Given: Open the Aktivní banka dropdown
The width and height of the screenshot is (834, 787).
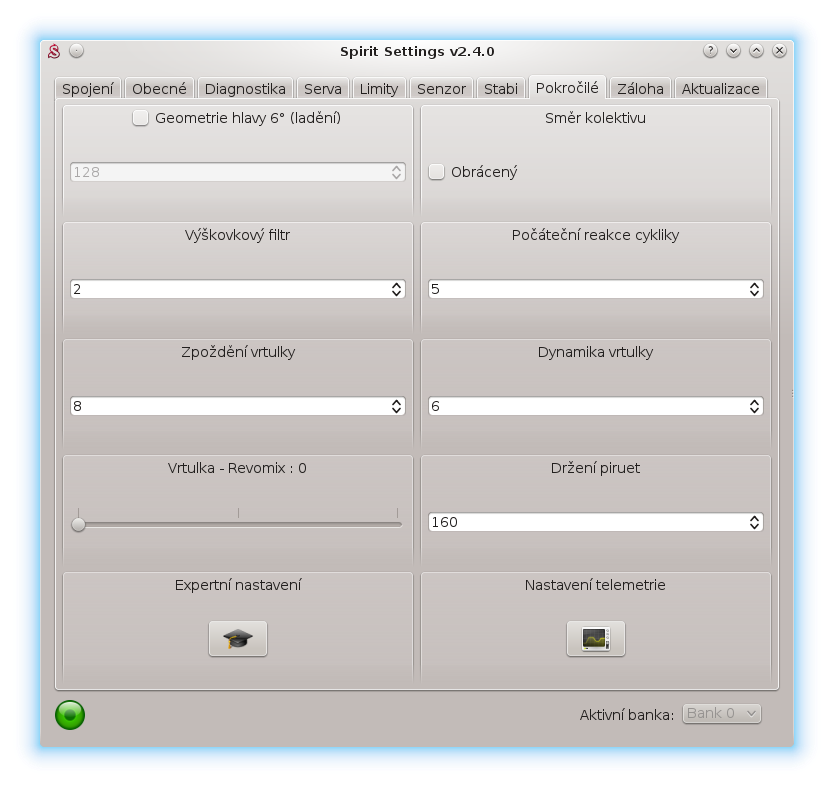Looking at the screenshot, I should tap(721, 713).
